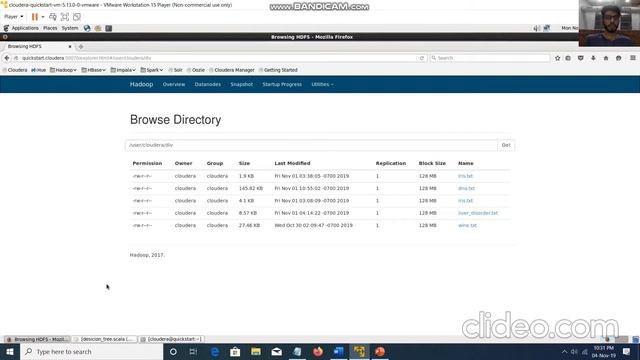Open Snapshot in the Hadoop navbar
The image size is (640, 360).
coord(242,84)
